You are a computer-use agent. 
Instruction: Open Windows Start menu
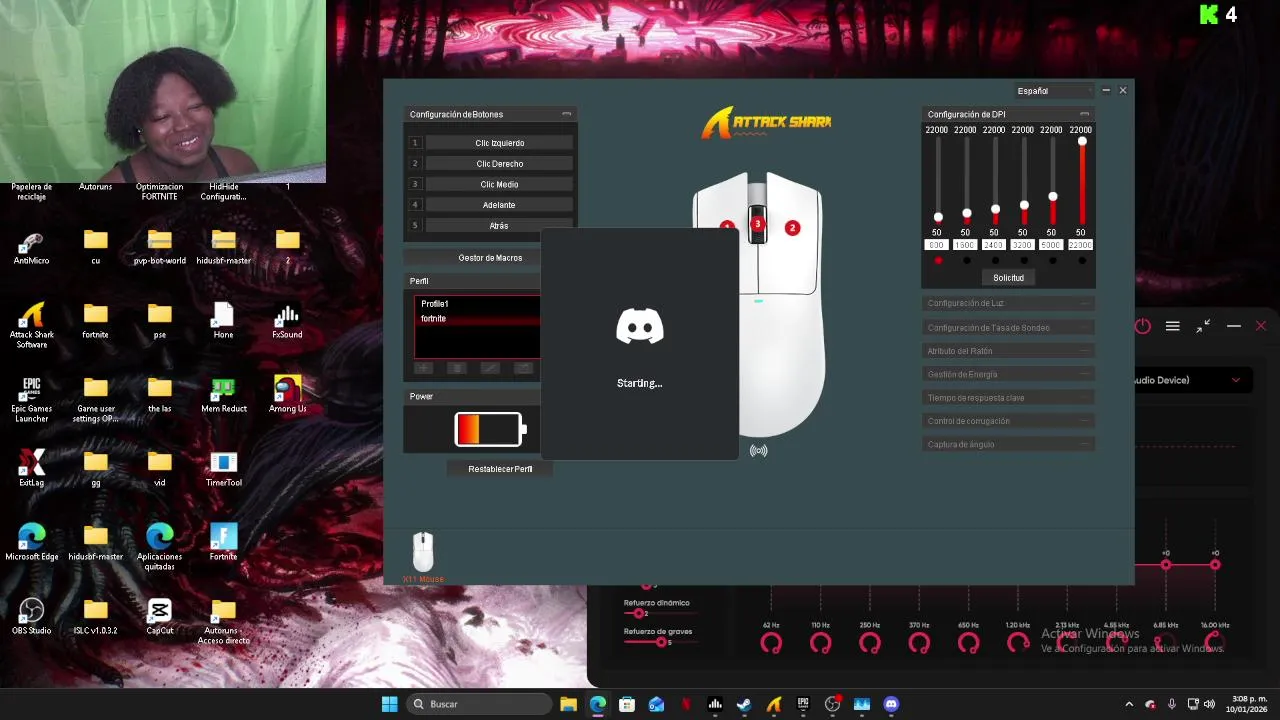pos(389,704)
